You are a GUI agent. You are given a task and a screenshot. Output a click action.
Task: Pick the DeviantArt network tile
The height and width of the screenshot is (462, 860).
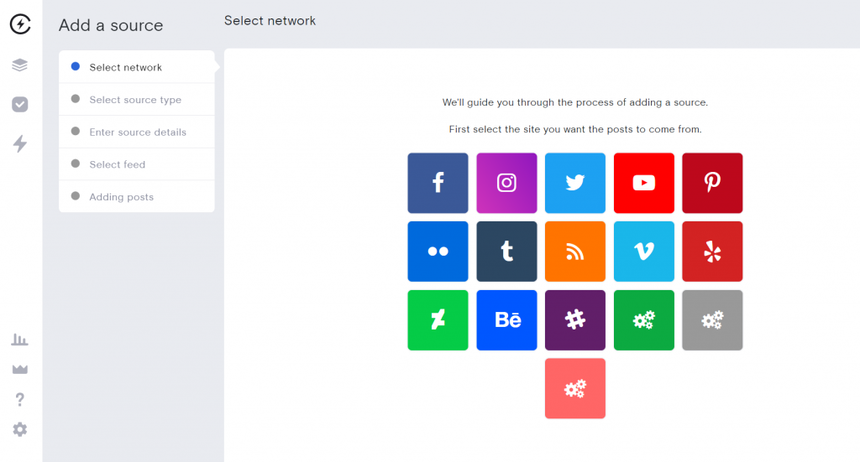[437, 320]
